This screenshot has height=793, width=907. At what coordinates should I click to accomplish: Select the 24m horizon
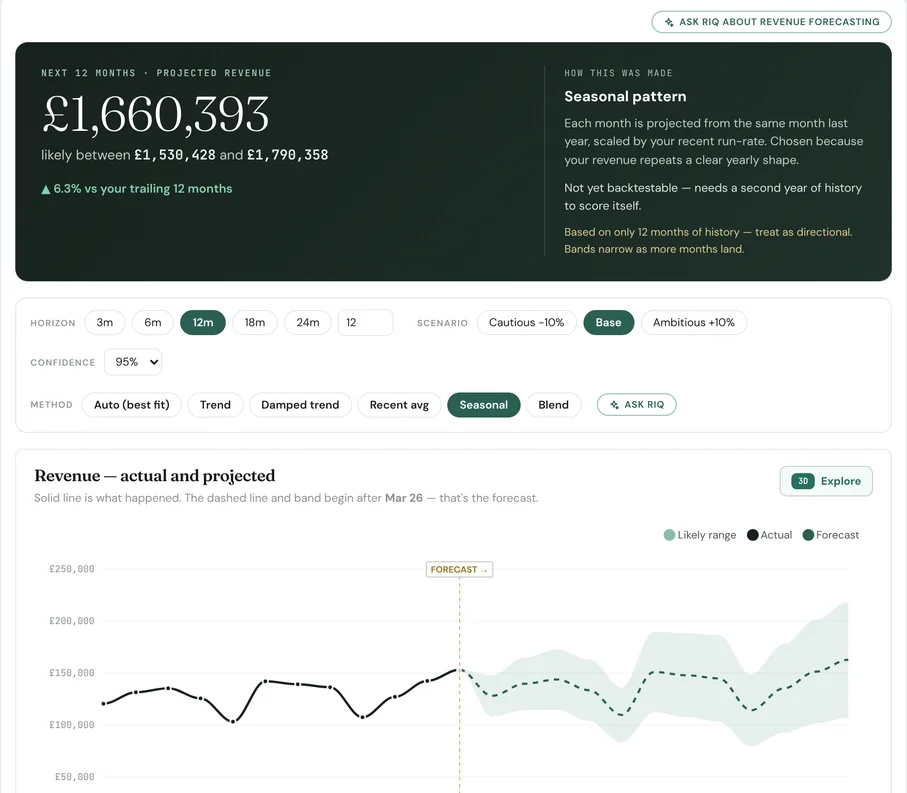[x=308, y=322]
